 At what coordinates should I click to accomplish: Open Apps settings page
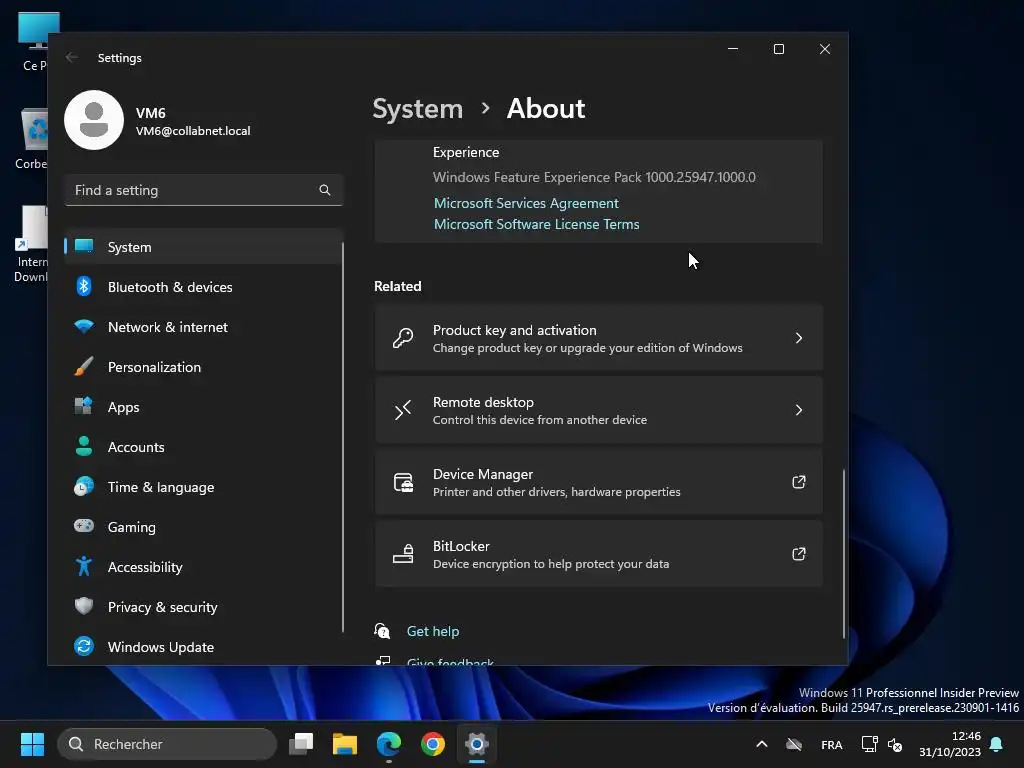[x=204, y=406]
